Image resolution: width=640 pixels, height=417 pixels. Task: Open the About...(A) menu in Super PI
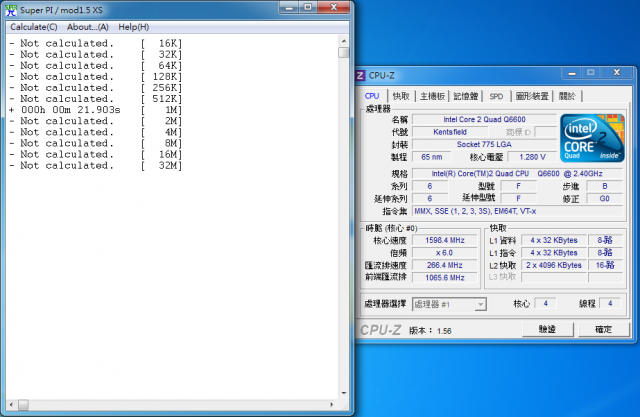[88, 27]
